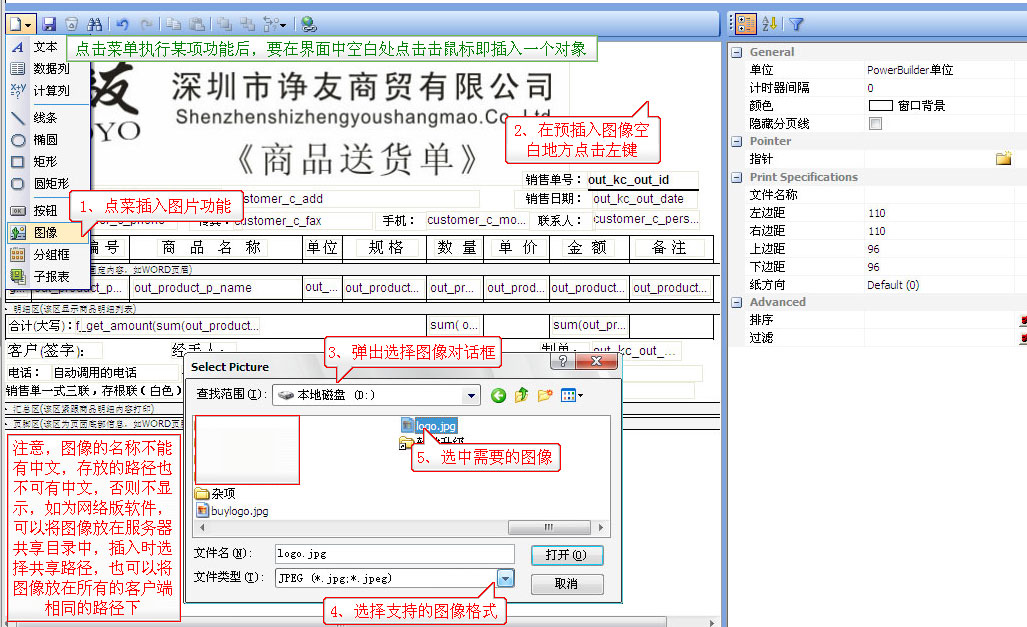The image size is (1027, 627).
Task: Choose 图像 from the insert menu
Action: point(46,232)
